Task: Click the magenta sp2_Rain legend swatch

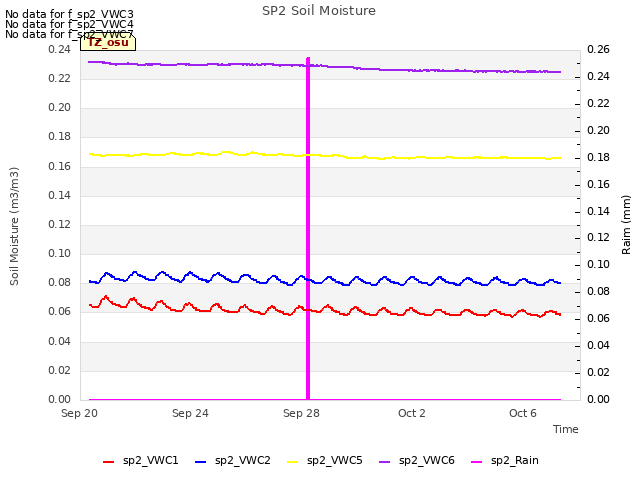Action: click(x=476, y=462)
